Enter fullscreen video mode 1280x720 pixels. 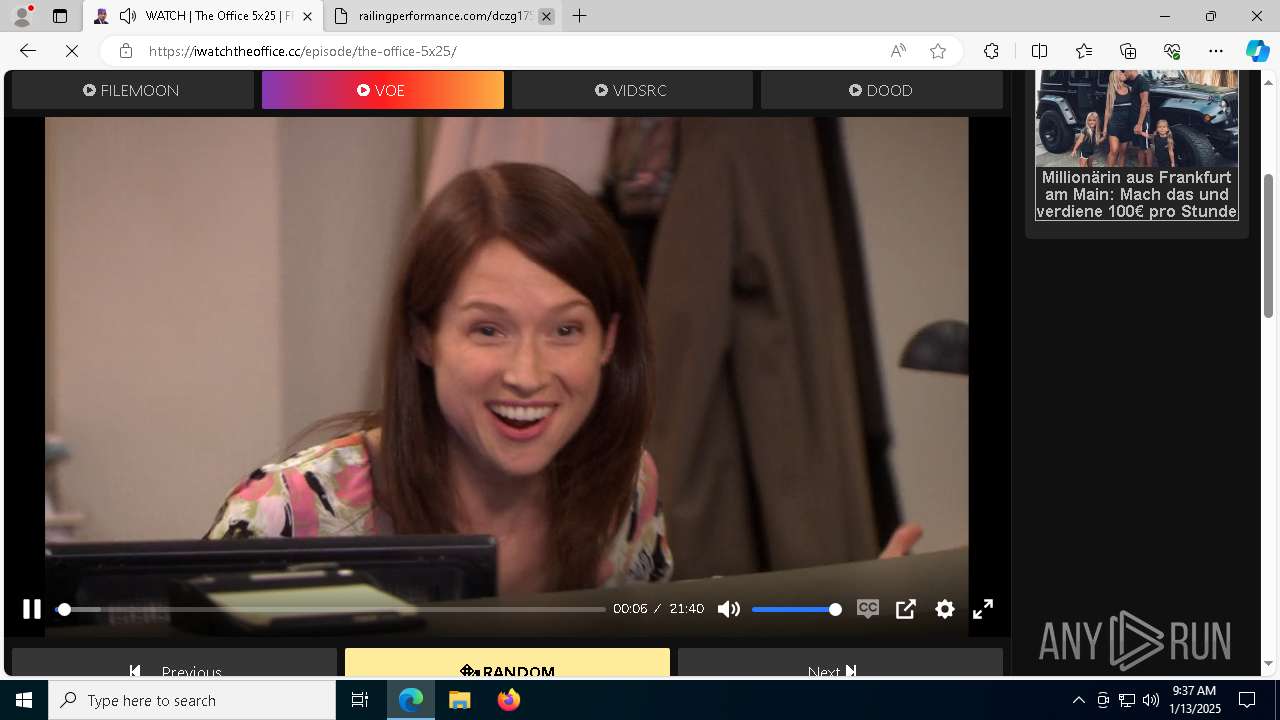point(983,609)
